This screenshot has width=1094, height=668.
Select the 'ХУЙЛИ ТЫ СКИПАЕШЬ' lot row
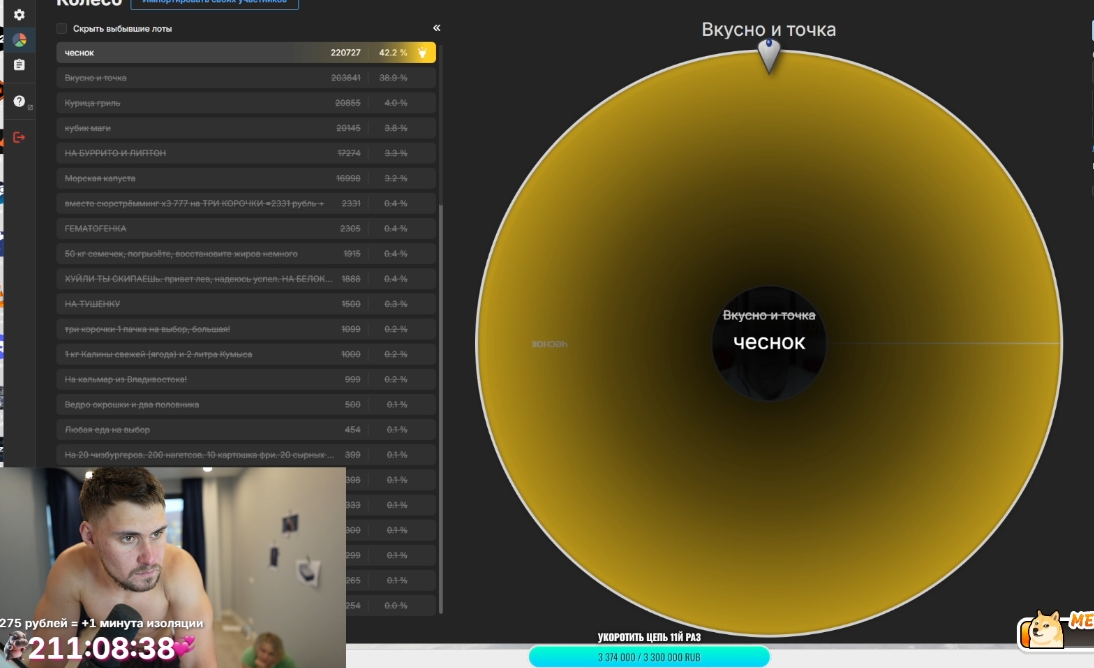click(246, 279)
